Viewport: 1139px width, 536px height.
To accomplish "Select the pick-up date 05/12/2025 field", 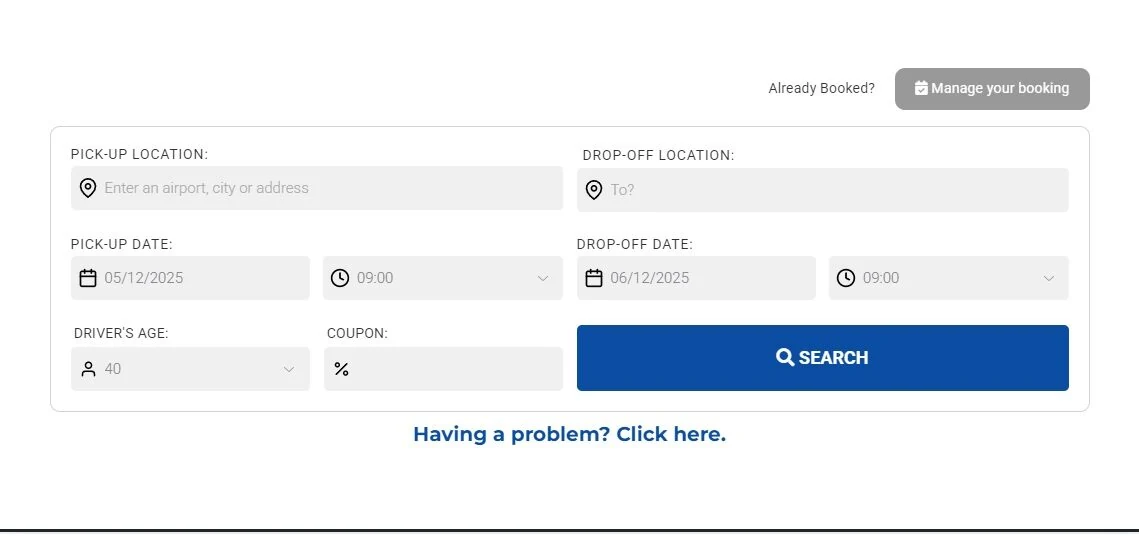I will (200, 278).
